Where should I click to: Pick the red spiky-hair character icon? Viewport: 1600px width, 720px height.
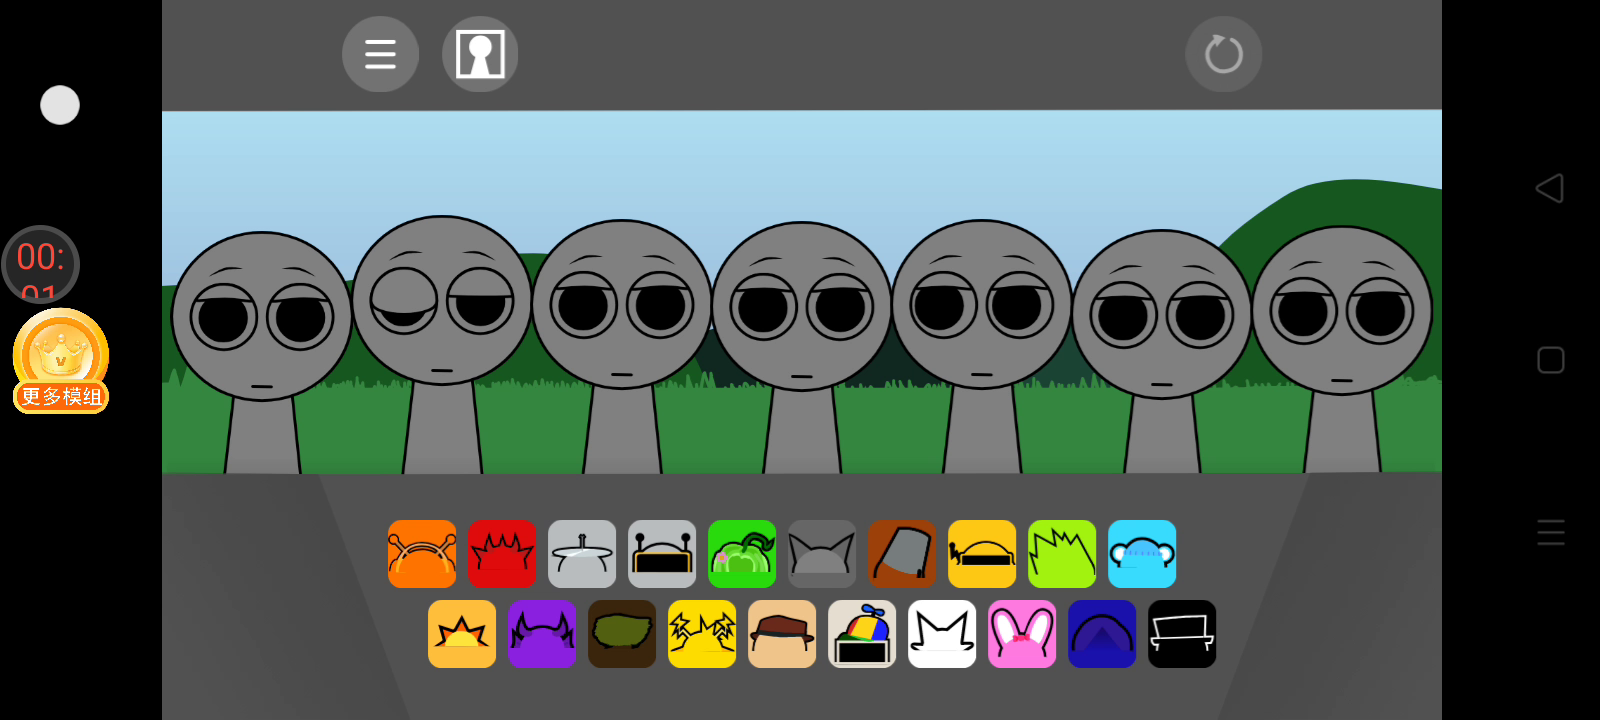click(502, 554)
